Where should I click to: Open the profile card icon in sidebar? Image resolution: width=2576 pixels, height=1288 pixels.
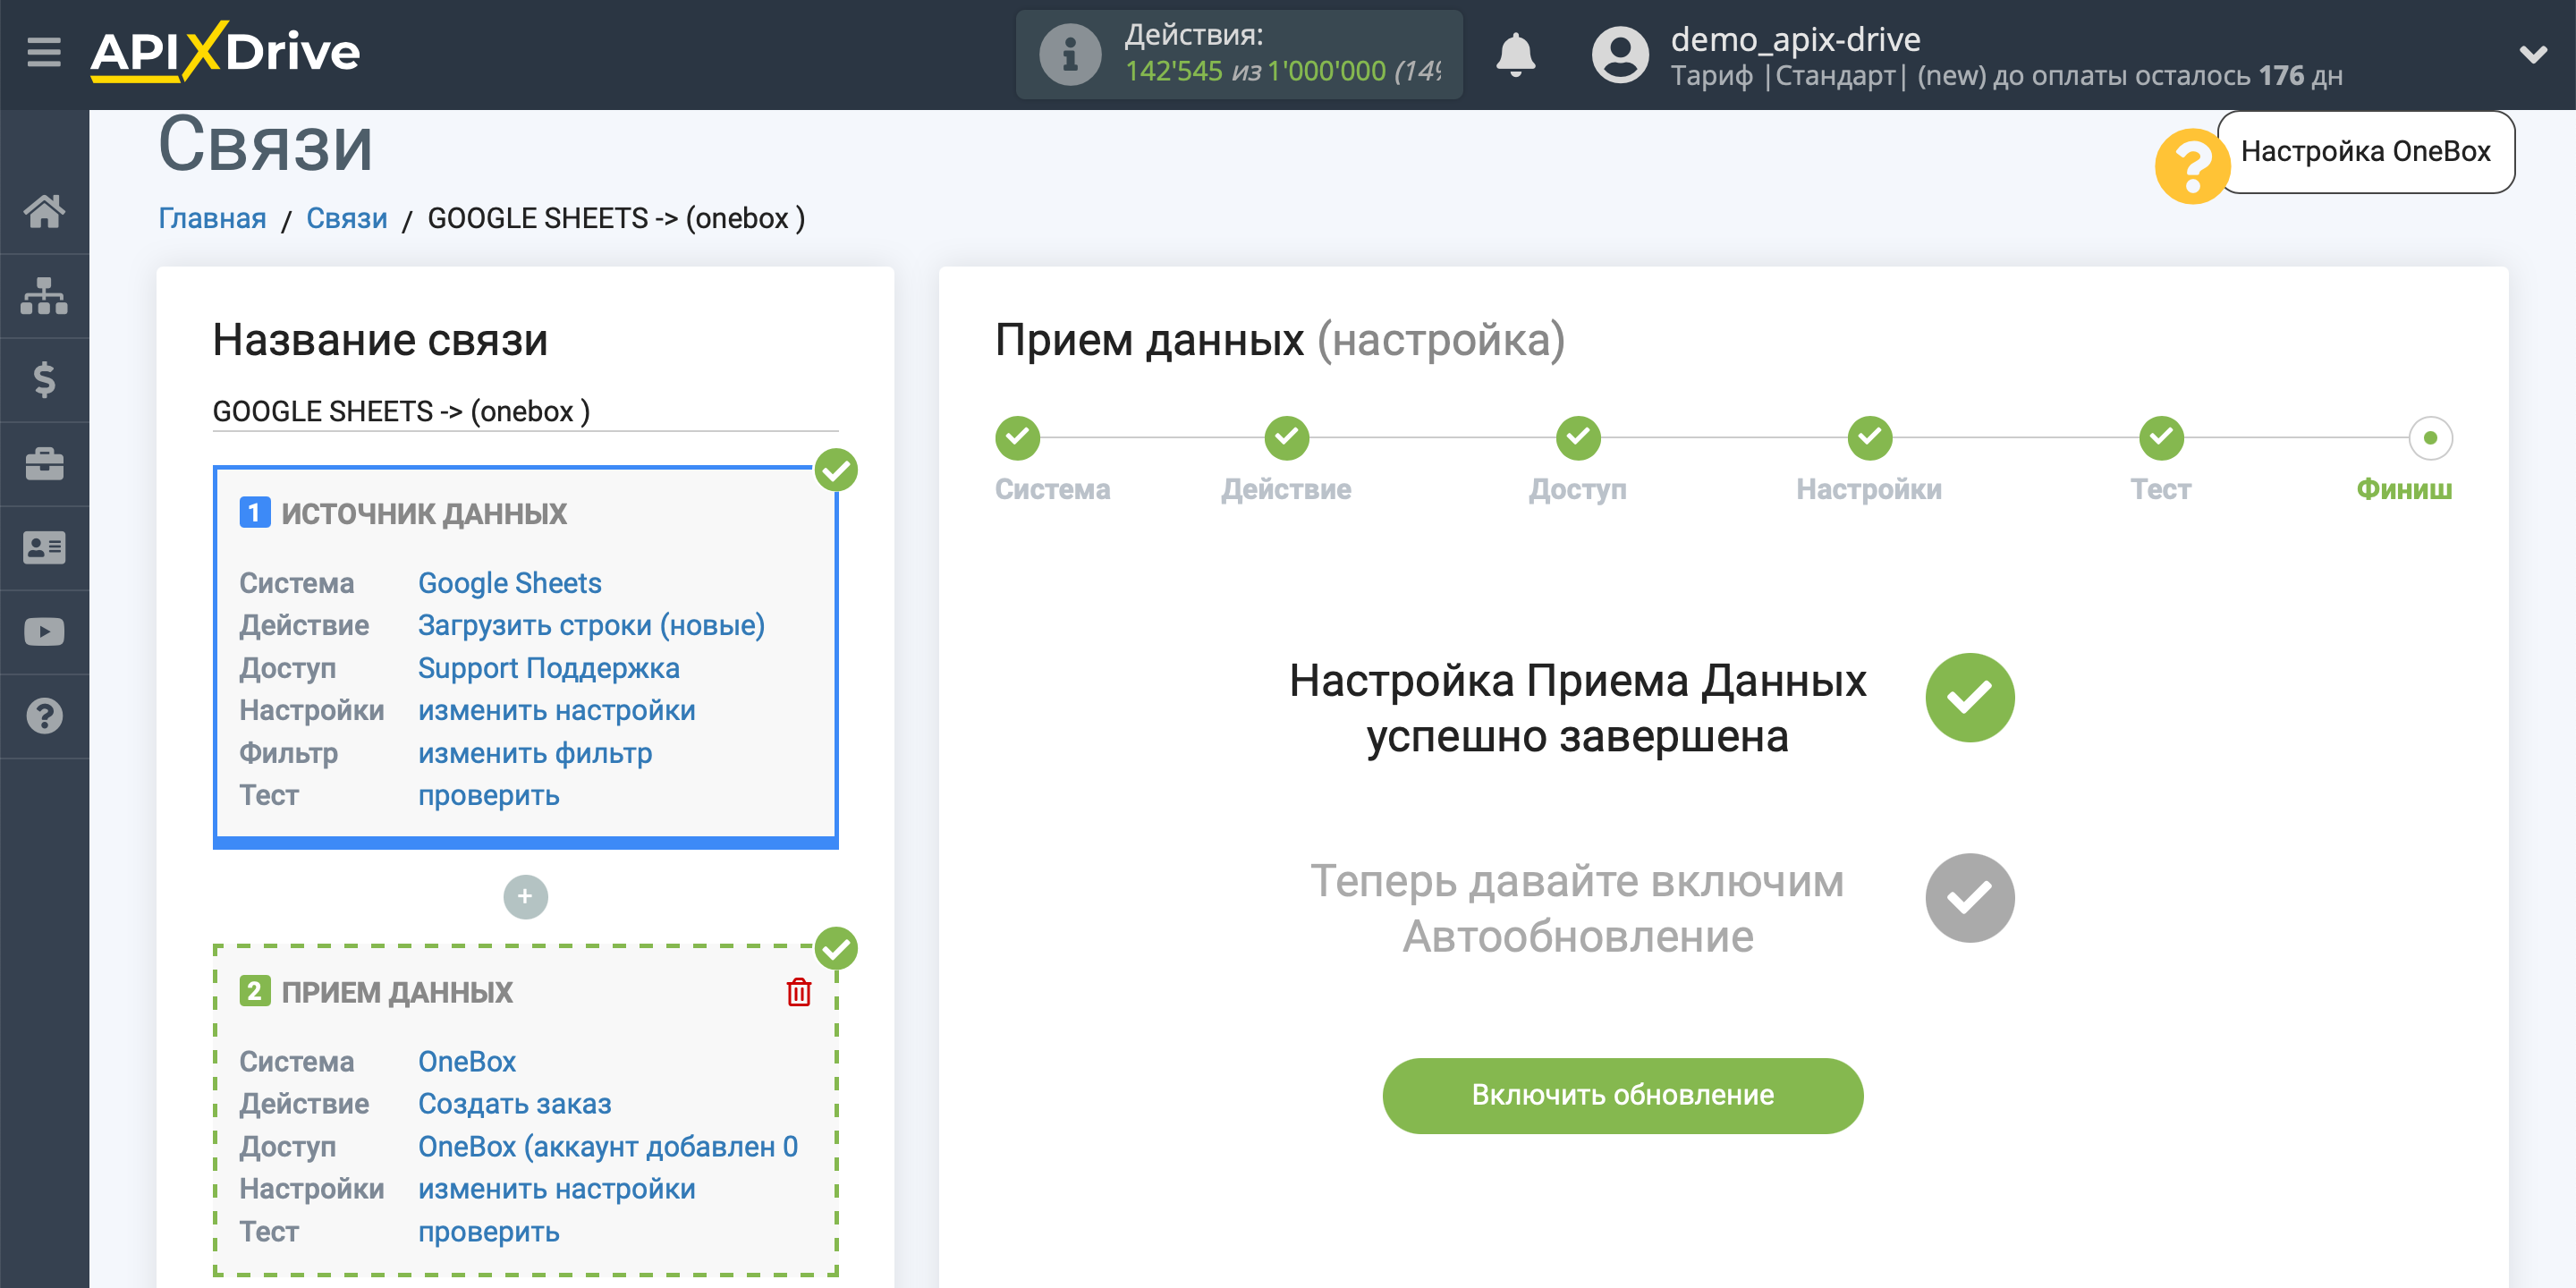click(44, 548)
